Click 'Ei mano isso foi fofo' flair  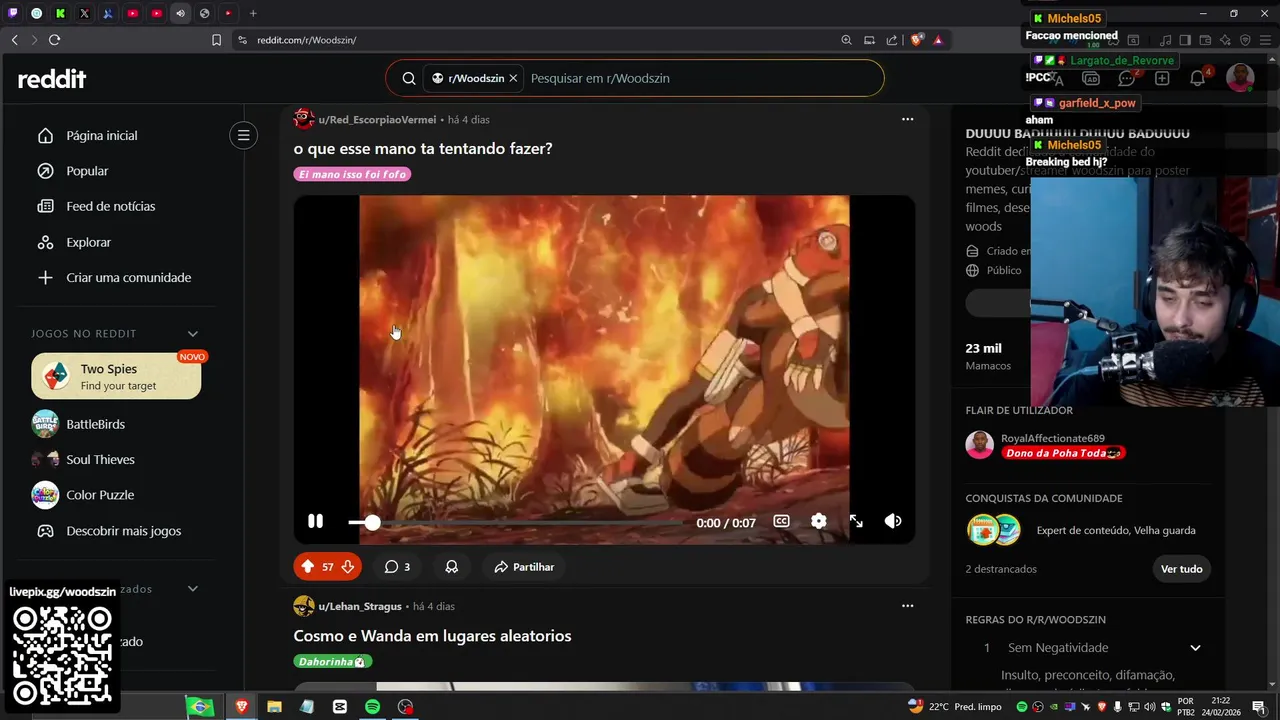[x=352, y=174]
